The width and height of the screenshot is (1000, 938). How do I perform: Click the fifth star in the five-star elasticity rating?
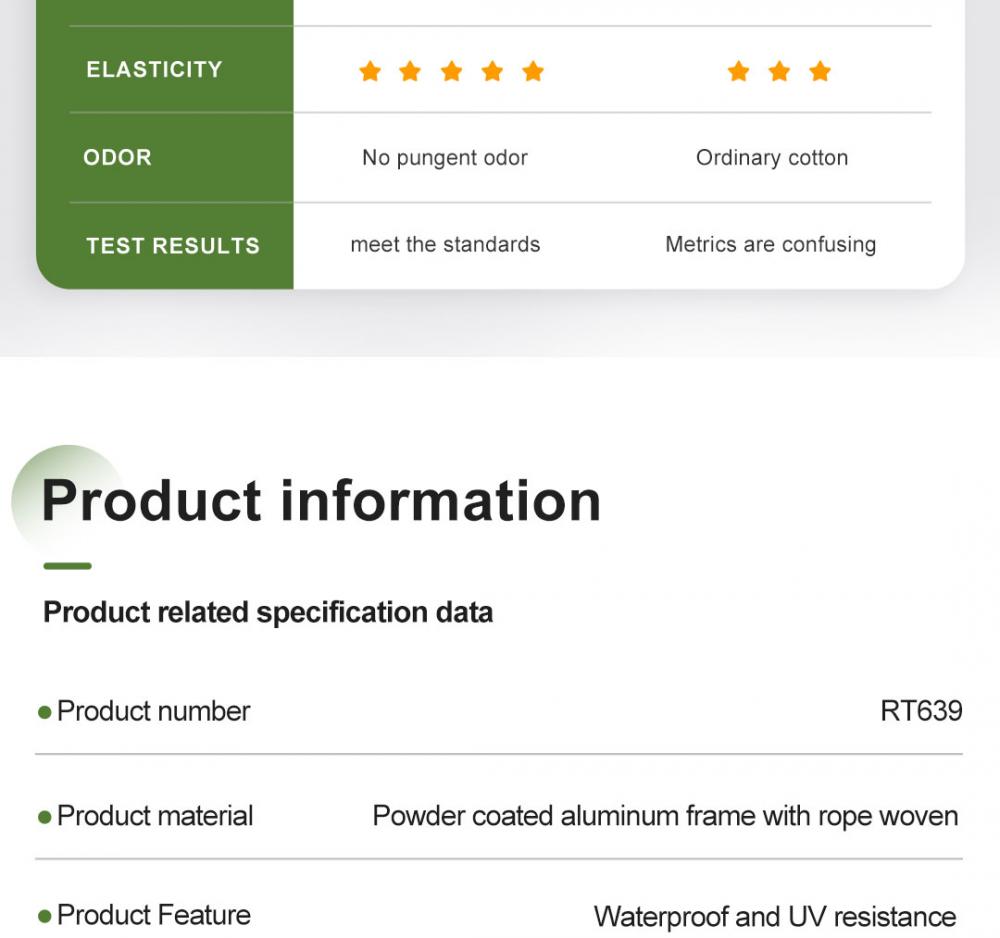pos(533,71)
